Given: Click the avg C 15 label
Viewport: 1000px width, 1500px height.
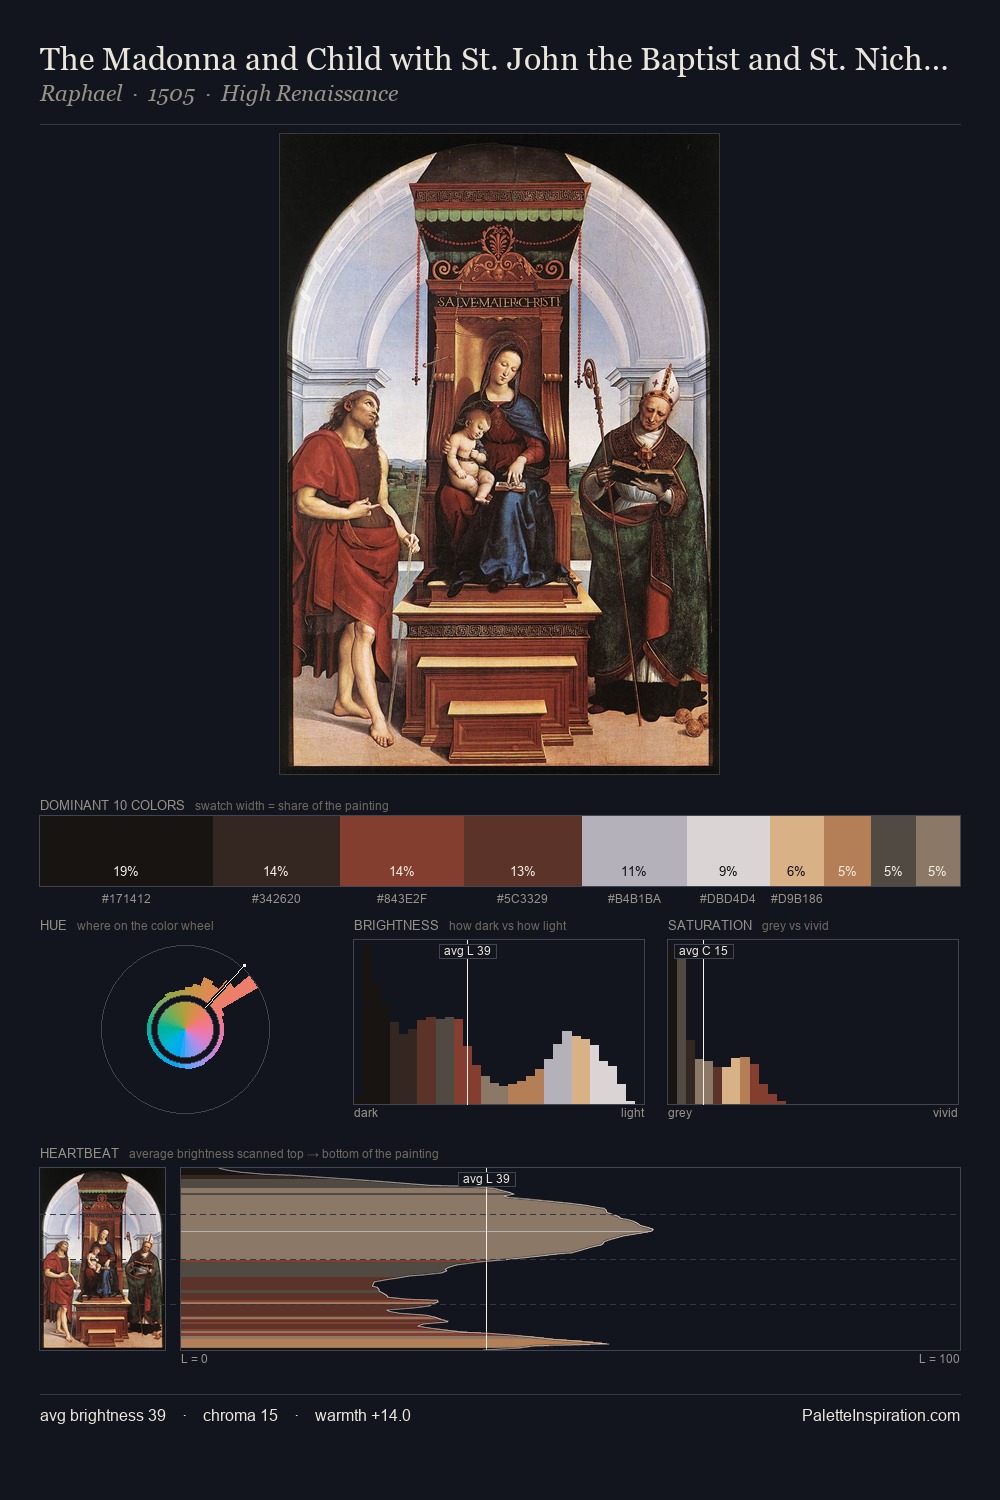Looking at the screenshot, I should [704, 951].
